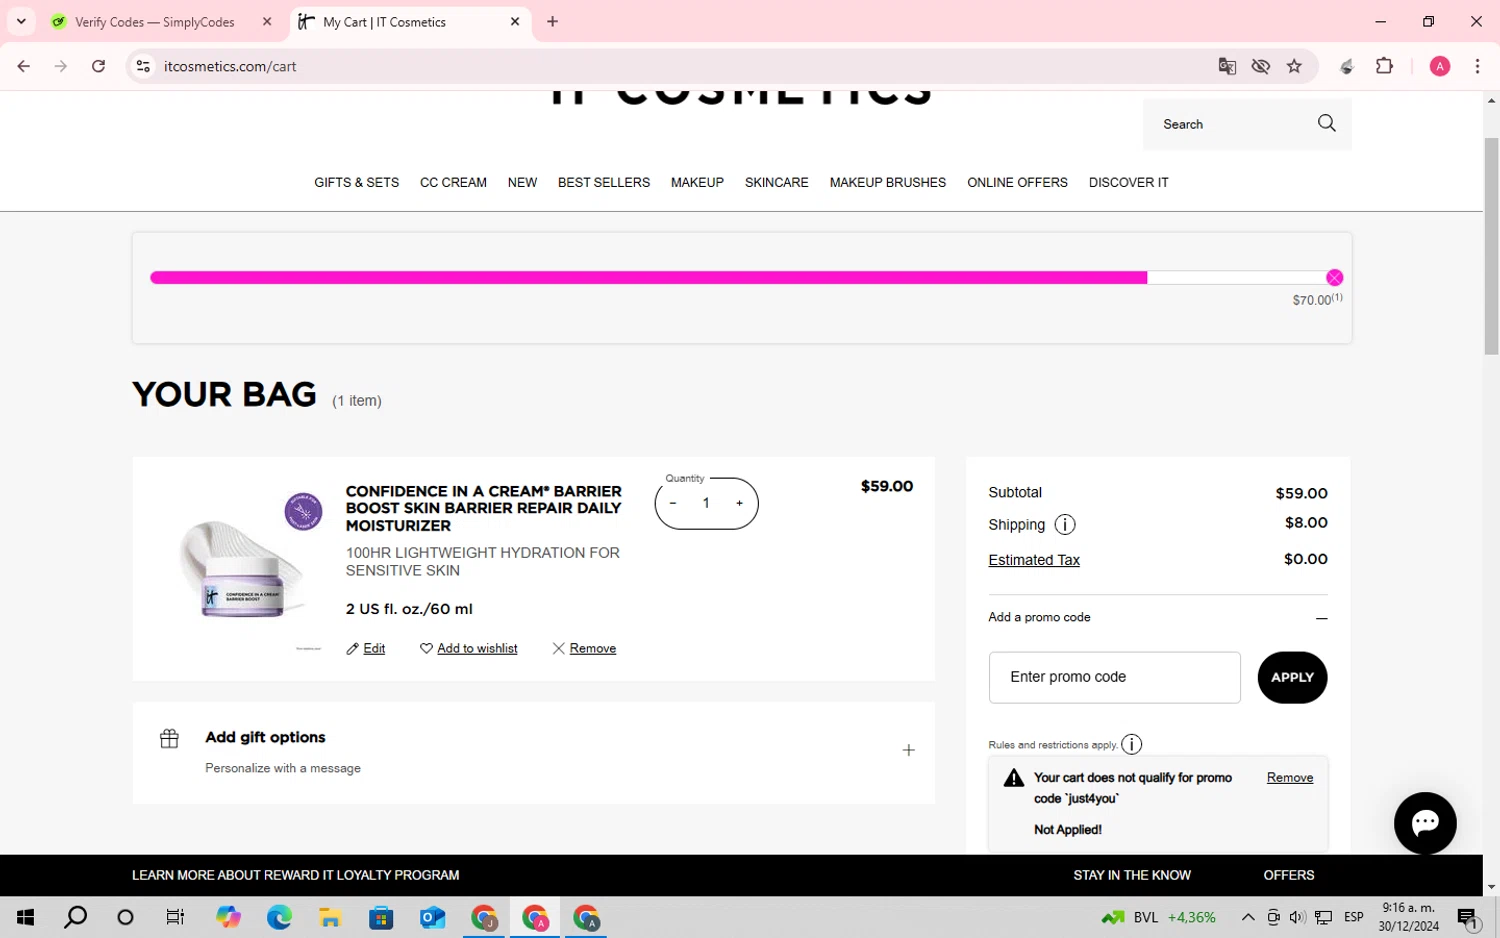Viewport: 1500px width, 938px height.
Task: Close the My Cart IT Cosmetics tab
Action: pyautogui.click(x=515, y=21)
